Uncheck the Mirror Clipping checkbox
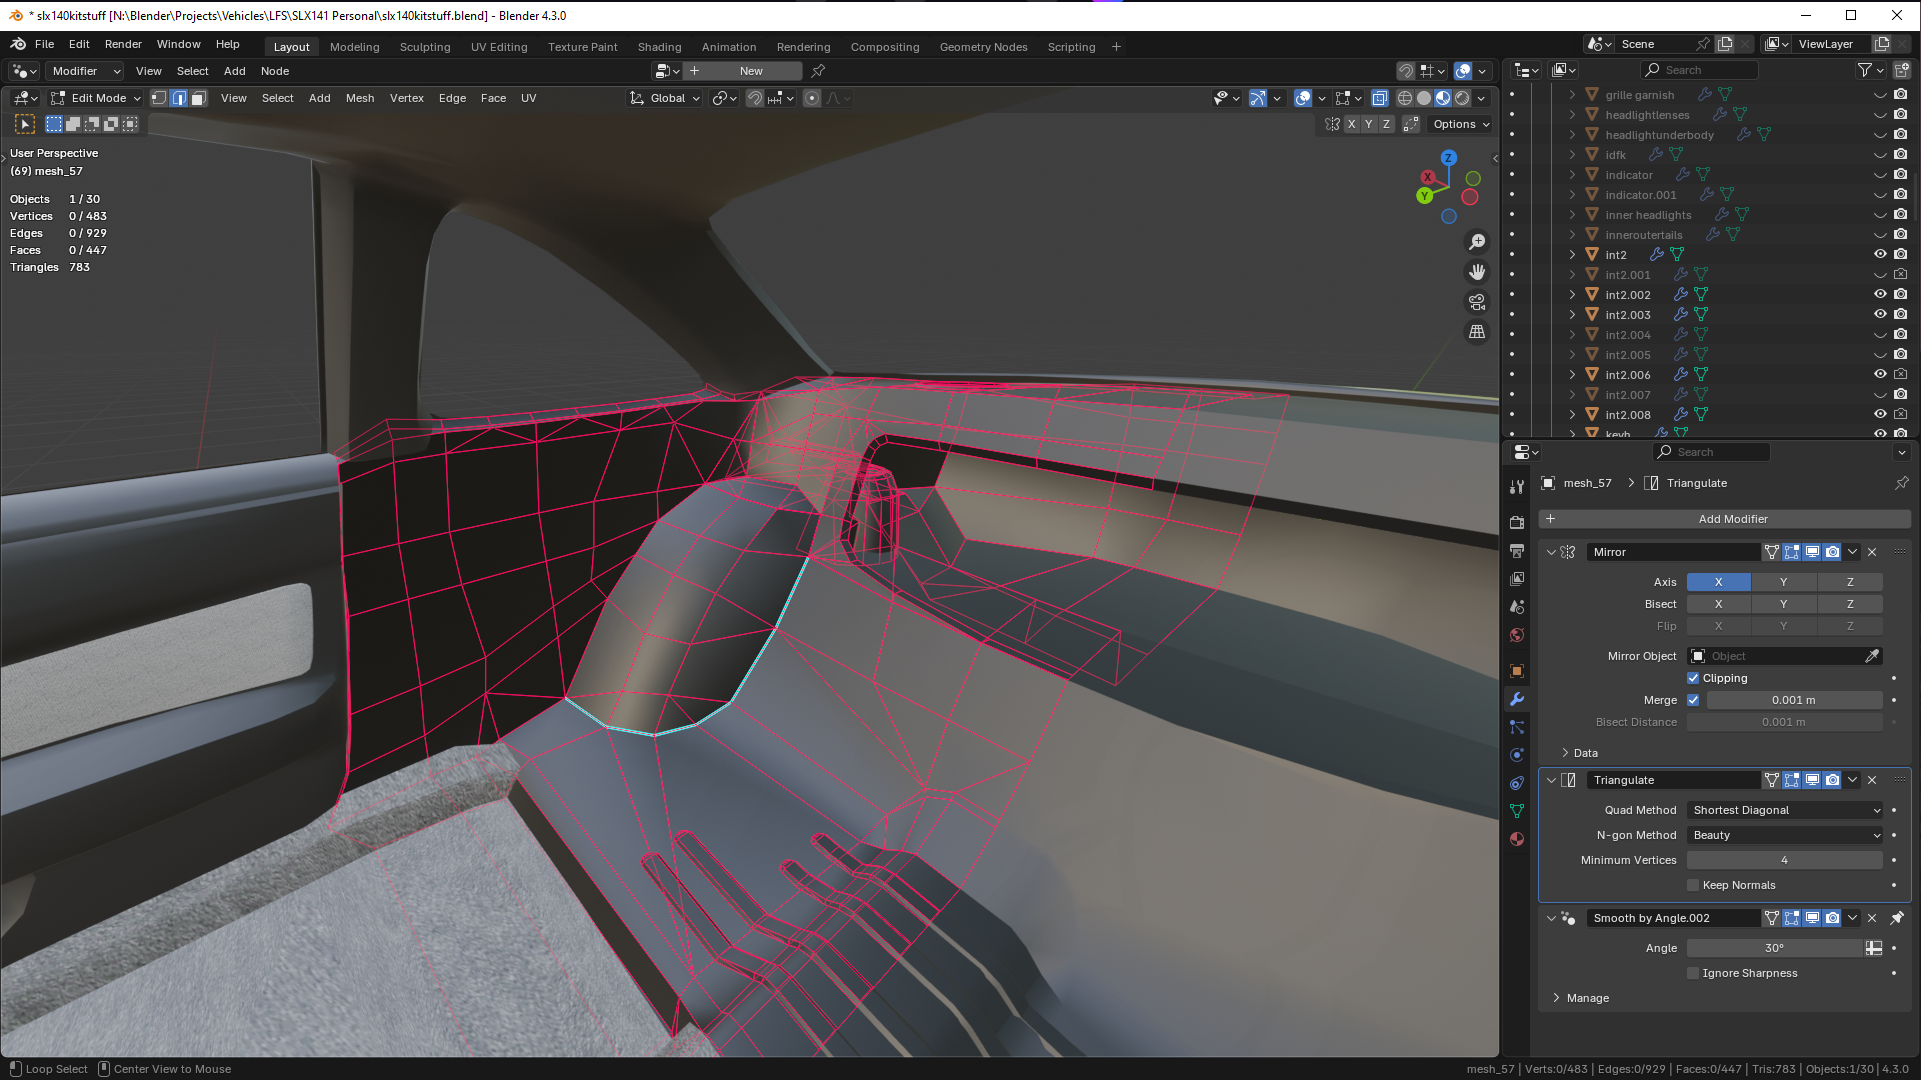 click(1693, 678)
